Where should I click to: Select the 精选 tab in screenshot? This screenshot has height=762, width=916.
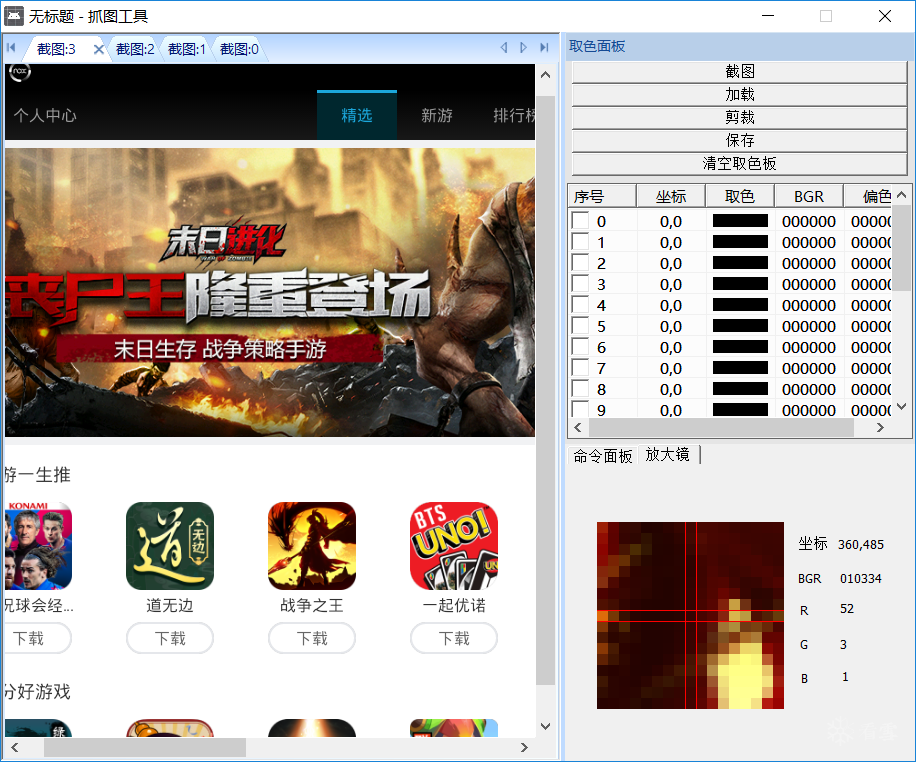357,115
